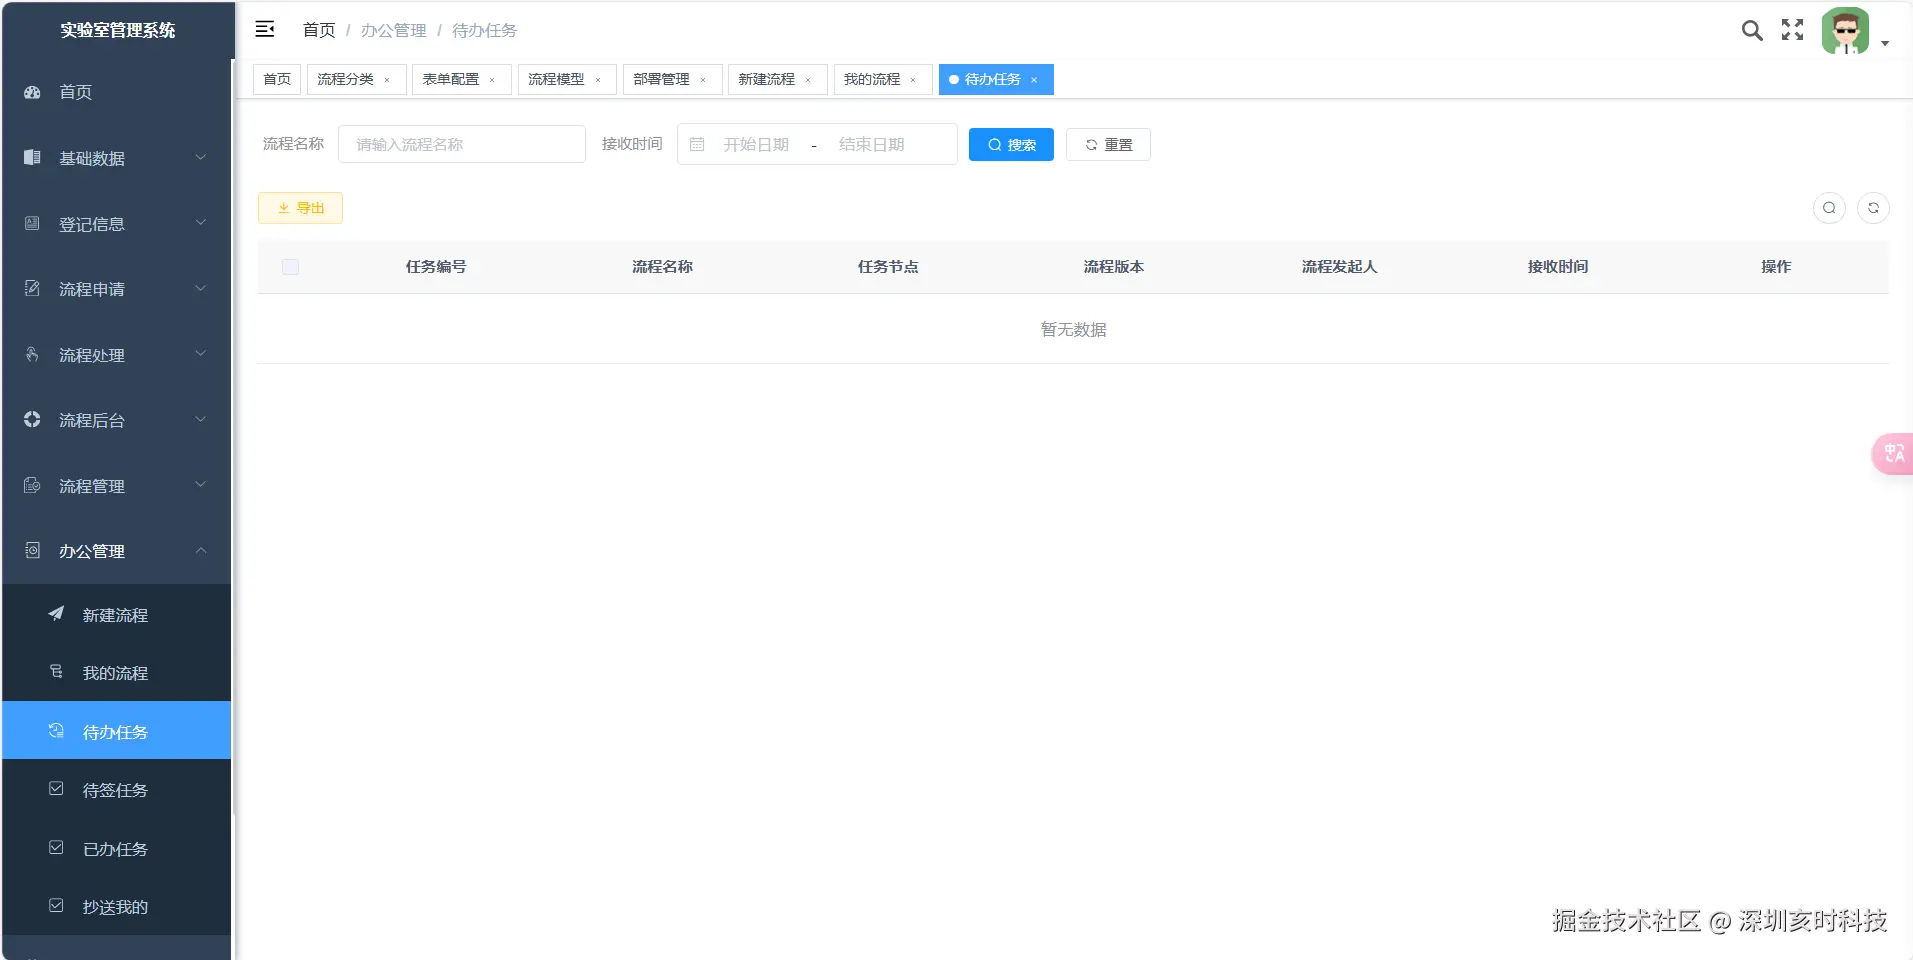Click the 结束日期 end date field

click(871, 145)
